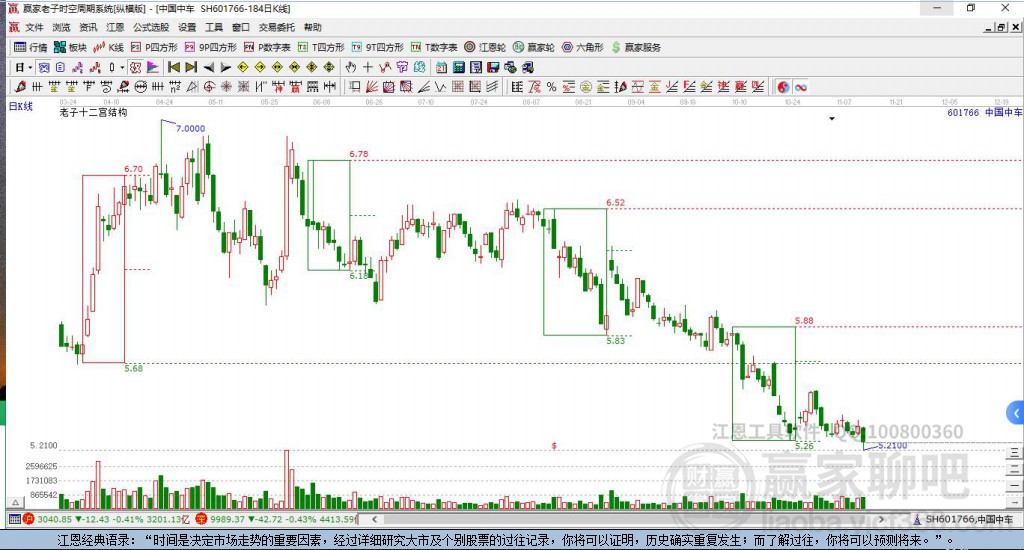This screenshot has height=550, width=1024.
Task: Restore the inner document window
Action: [1001, 27]
